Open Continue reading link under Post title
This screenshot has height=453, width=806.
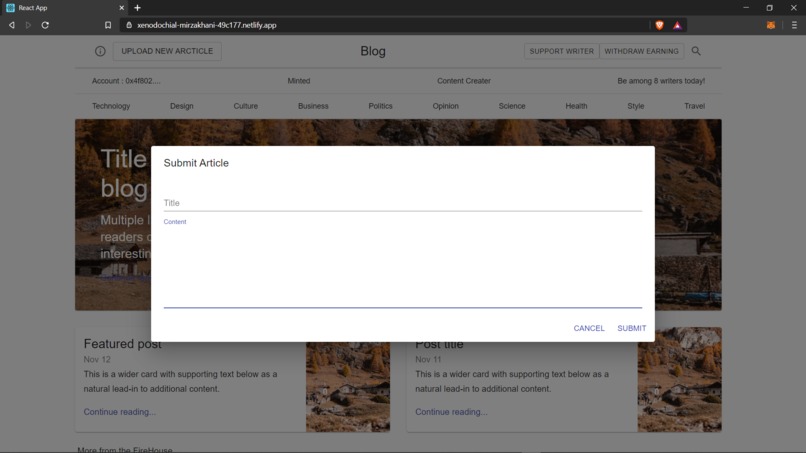click(x=451, y=412)
